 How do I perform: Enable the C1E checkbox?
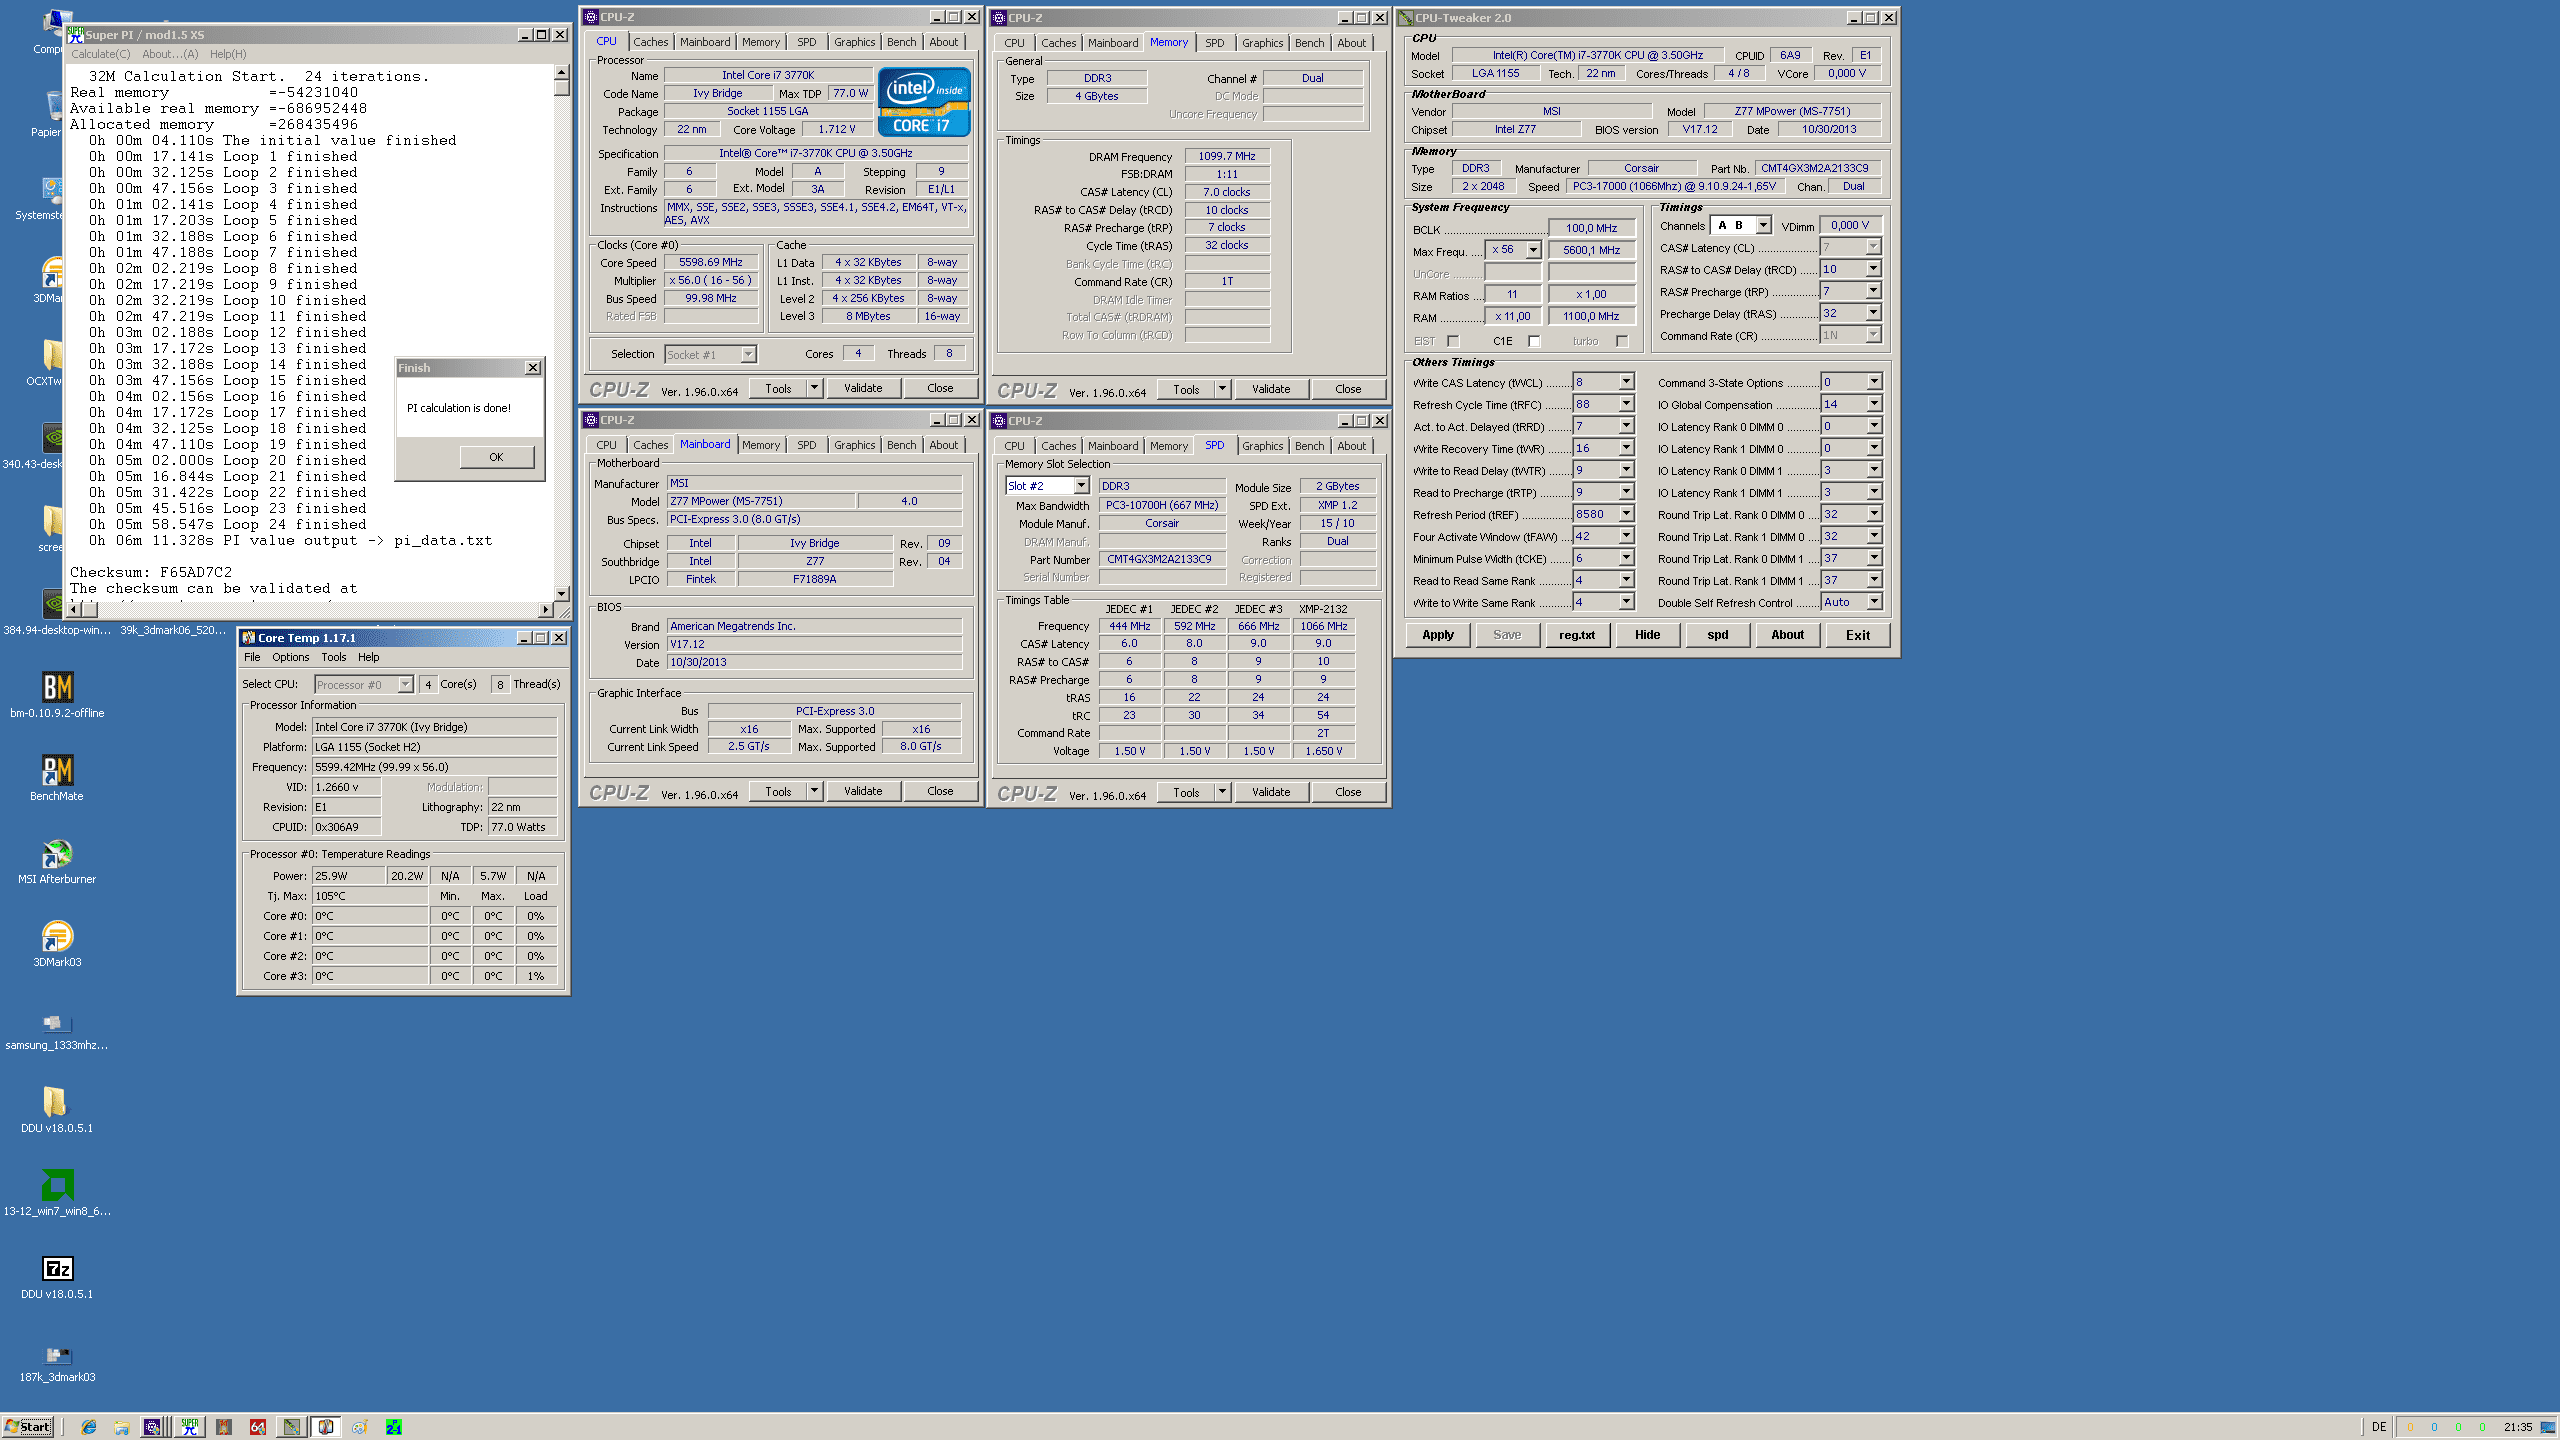coord(1534,342)
